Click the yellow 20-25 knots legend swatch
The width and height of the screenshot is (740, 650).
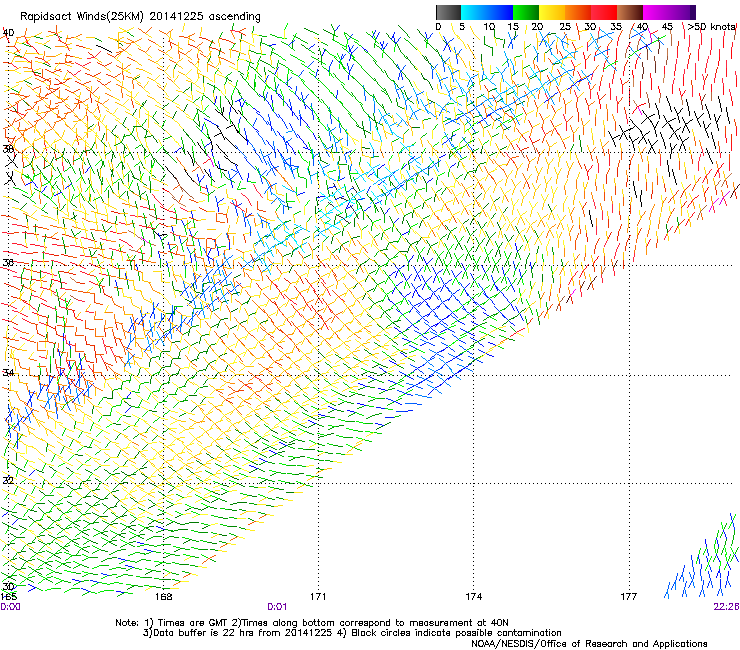pos(552,12)
